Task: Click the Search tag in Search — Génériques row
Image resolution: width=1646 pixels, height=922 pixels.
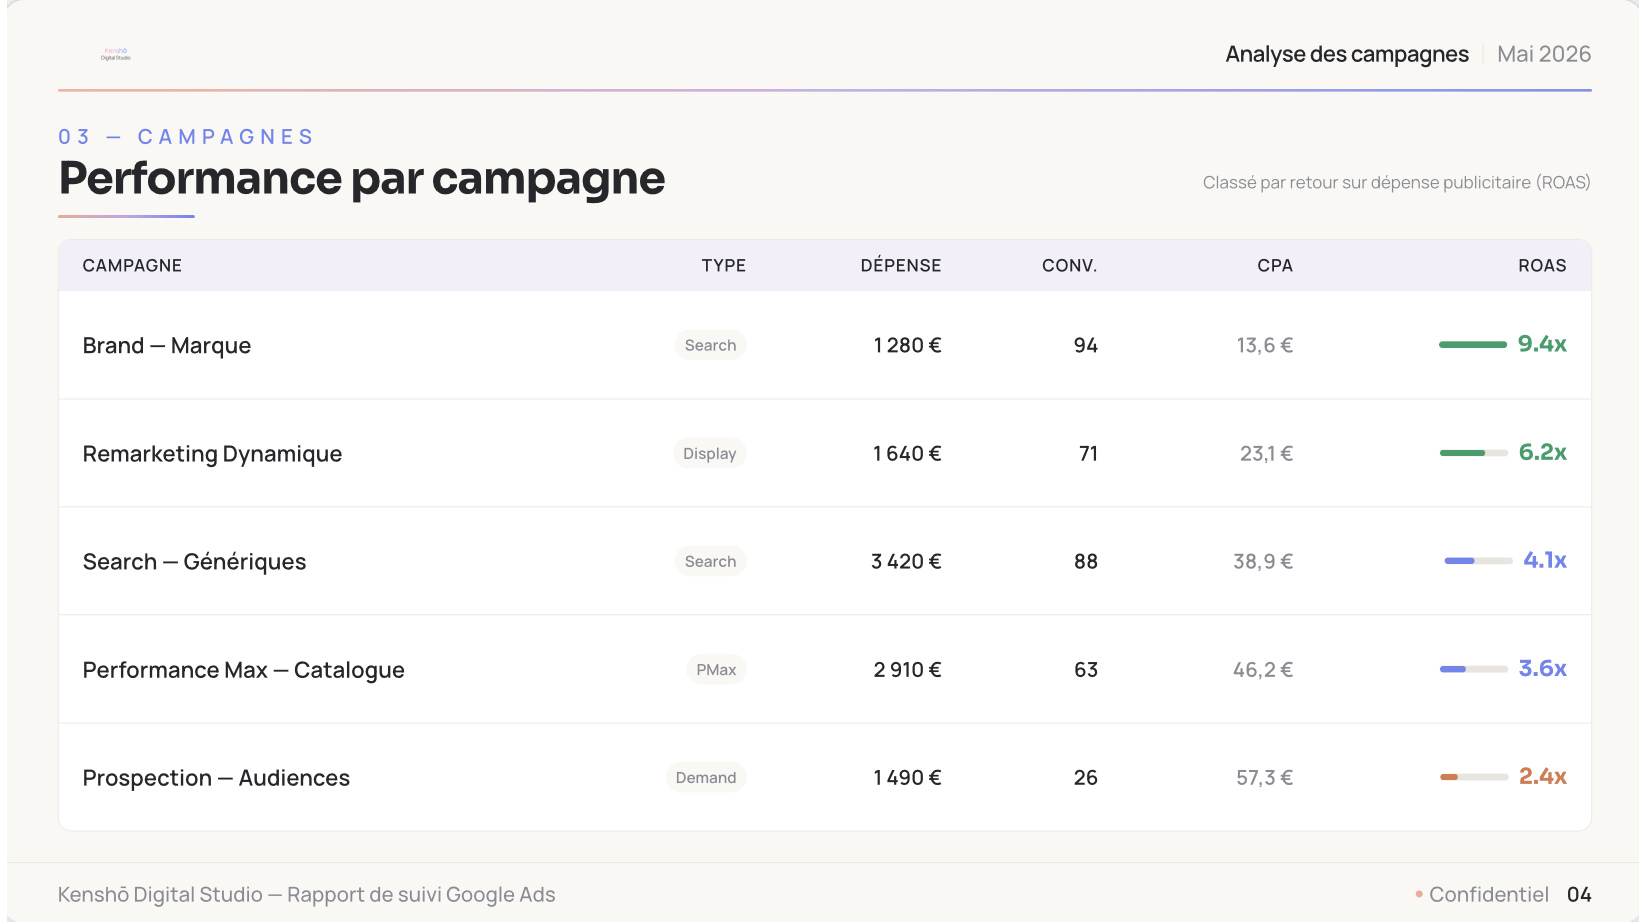Action: point(710,561)
